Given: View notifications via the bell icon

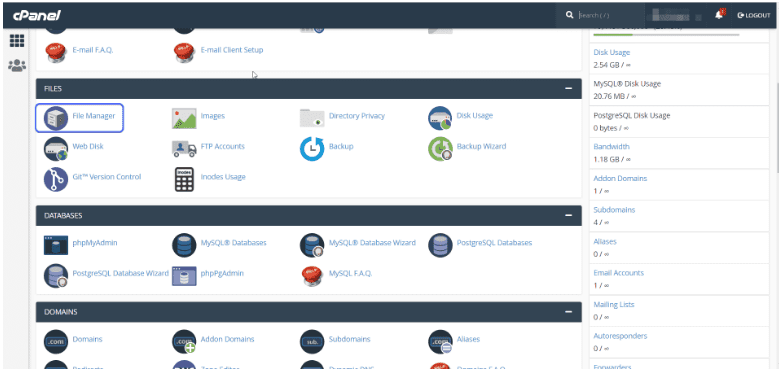Looking at the screenshot, I should pyautogui.click(x=719, y=15).
